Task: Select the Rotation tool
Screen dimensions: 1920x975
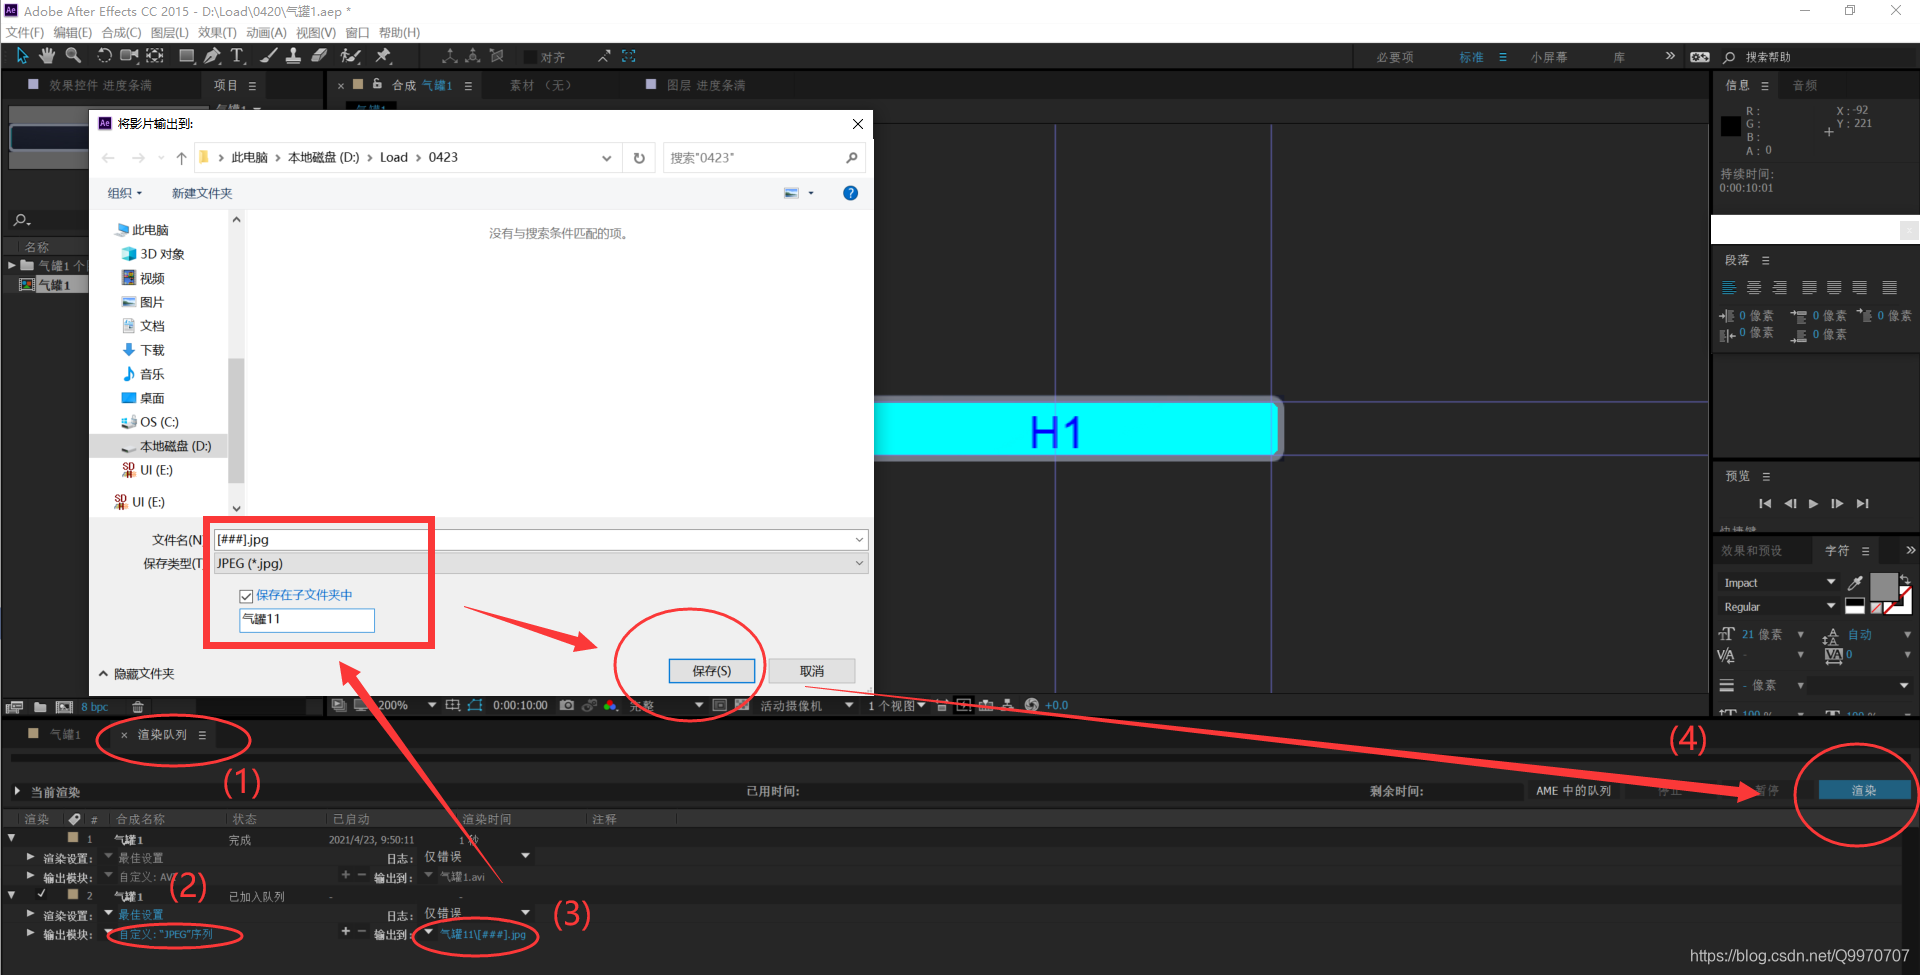Action: click(x=104, y=56)
